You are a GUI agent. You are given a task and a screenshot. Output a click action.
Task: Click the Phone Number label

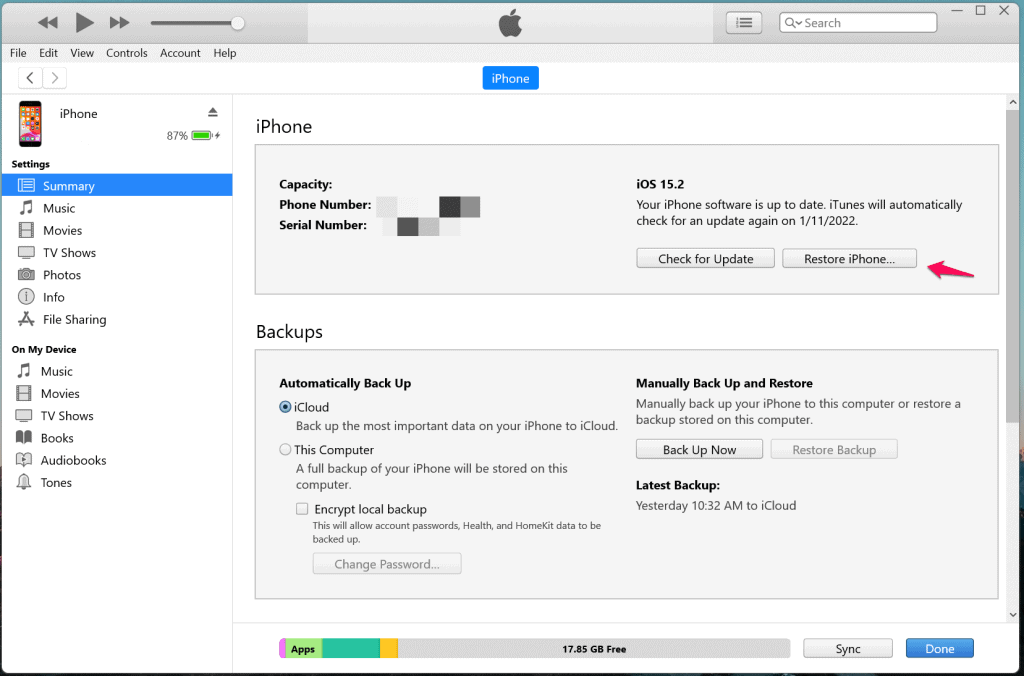pyautogui.click(x=325, y=205)
